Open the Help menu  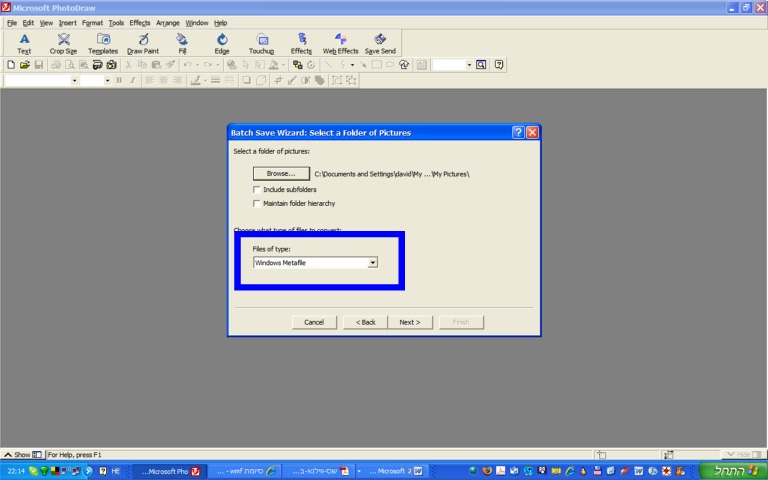point(220,23)
